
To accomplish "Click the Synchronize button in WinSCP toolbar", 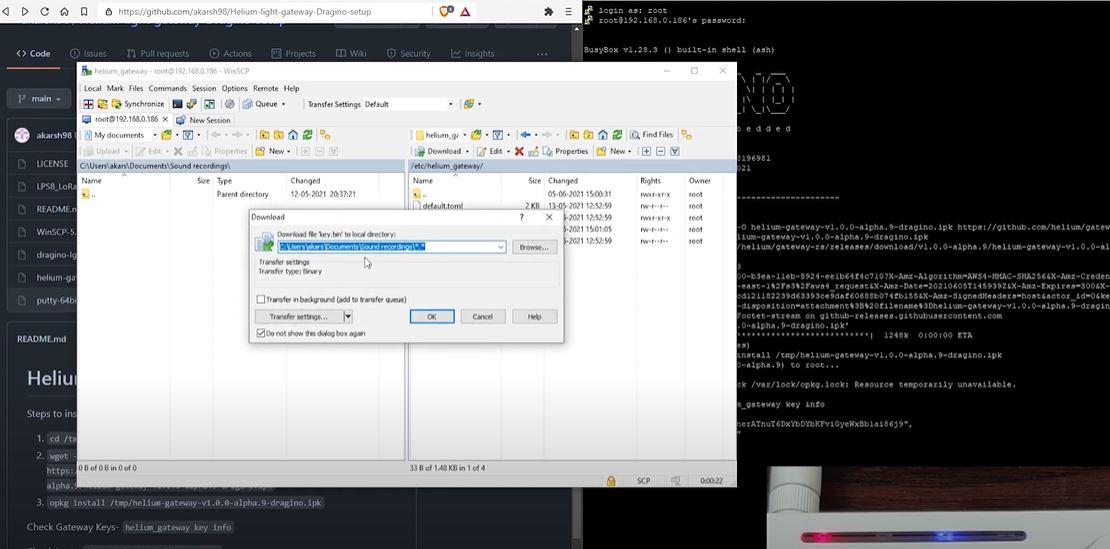I will click(138, 104).
